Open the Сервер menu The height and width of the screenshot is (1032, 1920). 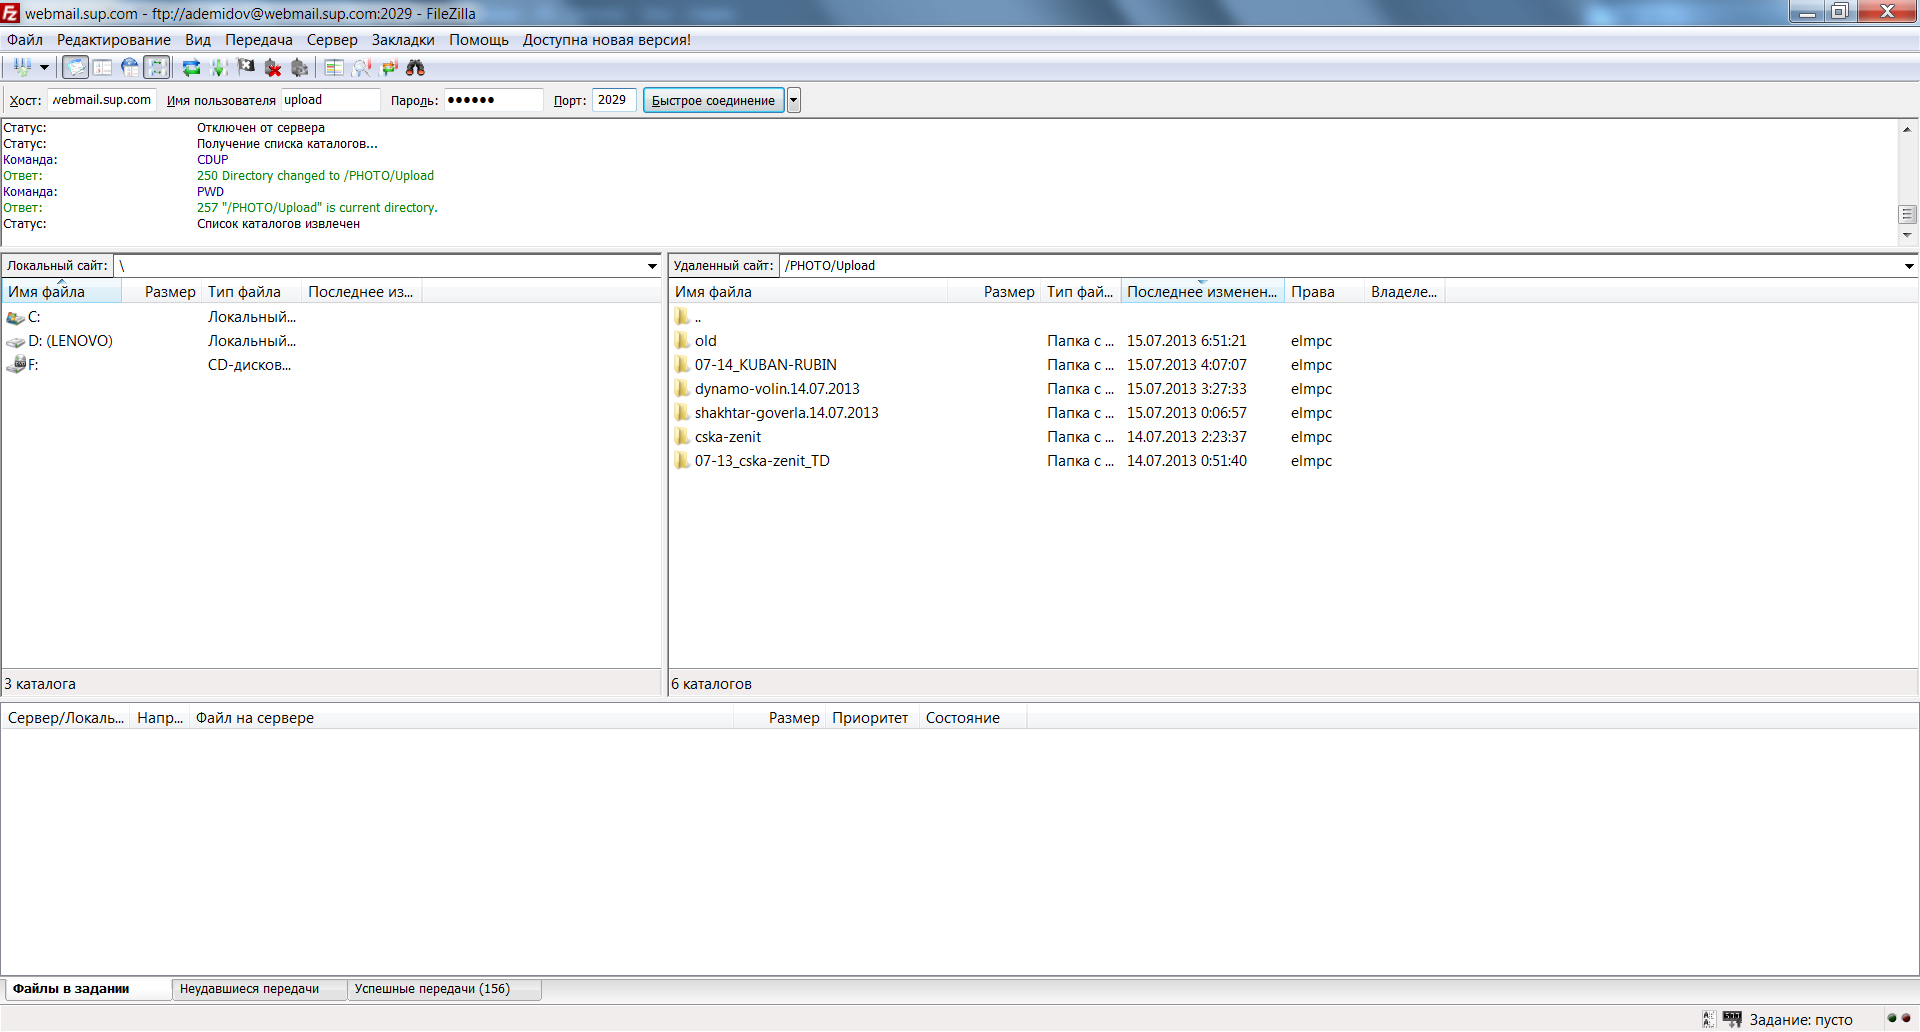[x=332, y=40]
